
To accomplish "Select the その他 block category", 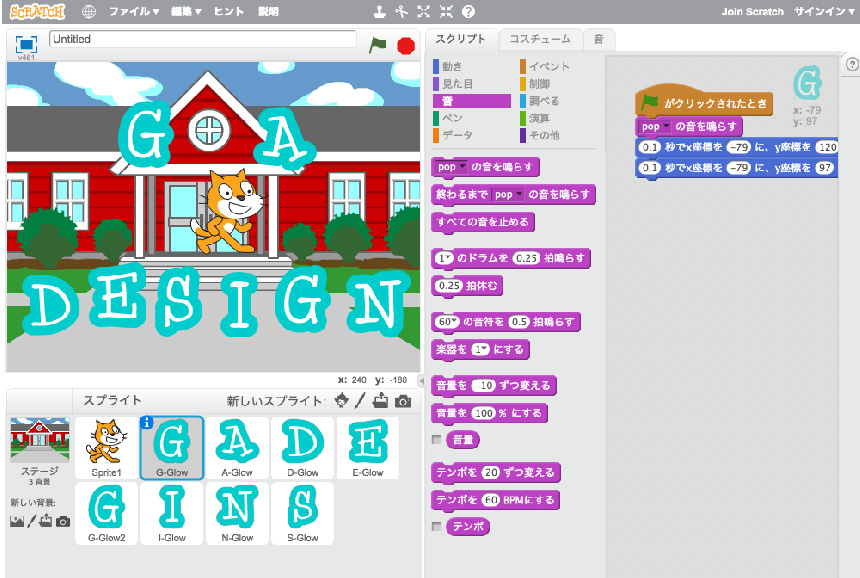I will coord(557,135).
